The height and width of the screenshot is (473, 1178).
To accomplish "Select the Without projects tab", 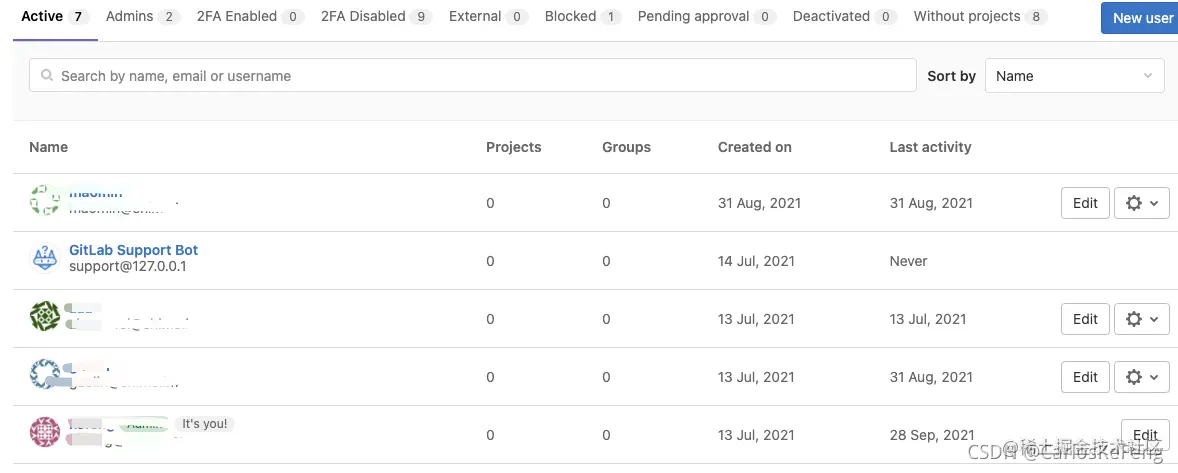I will pos(979,17).
